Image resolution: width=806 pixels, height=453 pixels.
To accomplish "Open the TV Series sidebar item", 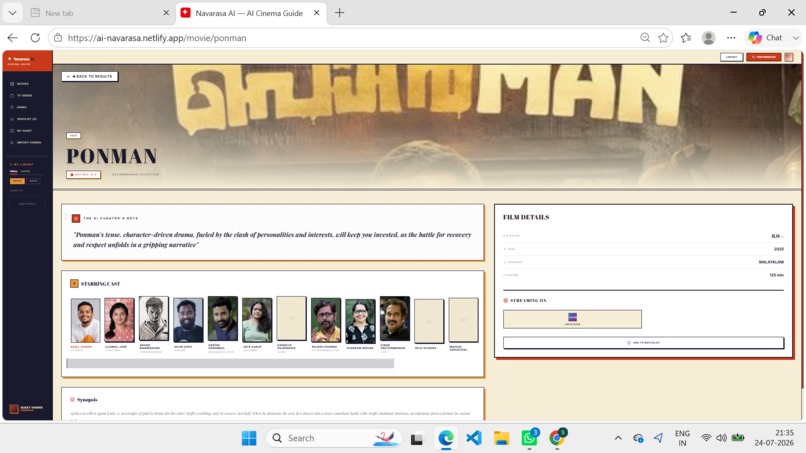I will coord(22,96).
